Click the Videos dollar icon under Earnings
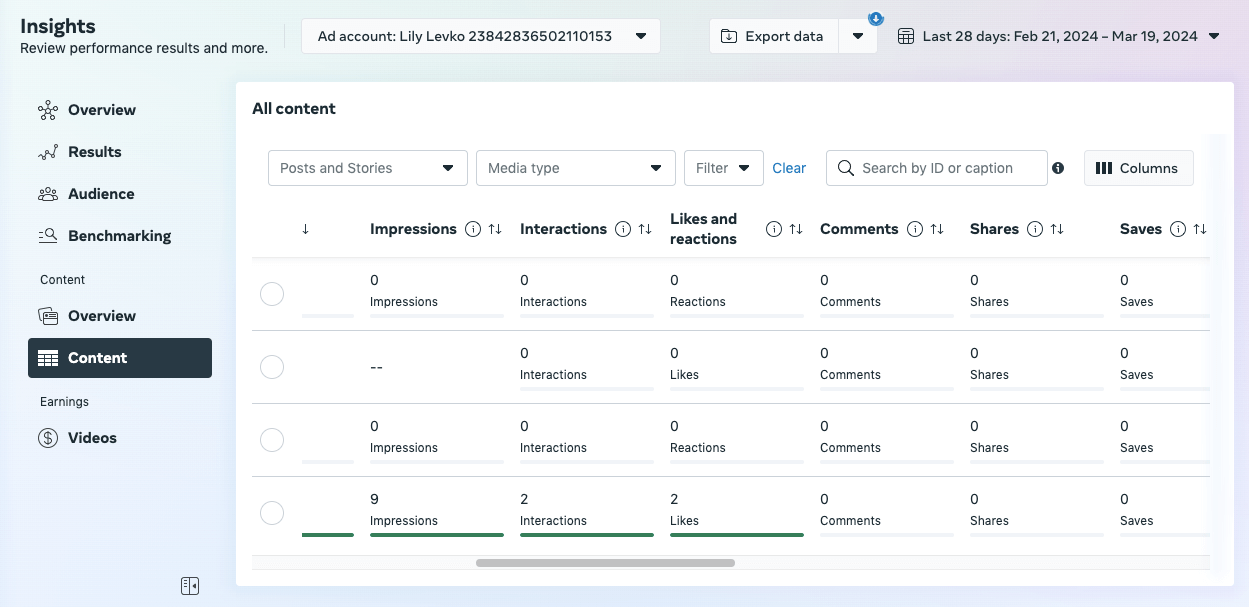1249x607 pixels. tap(48, 438)
